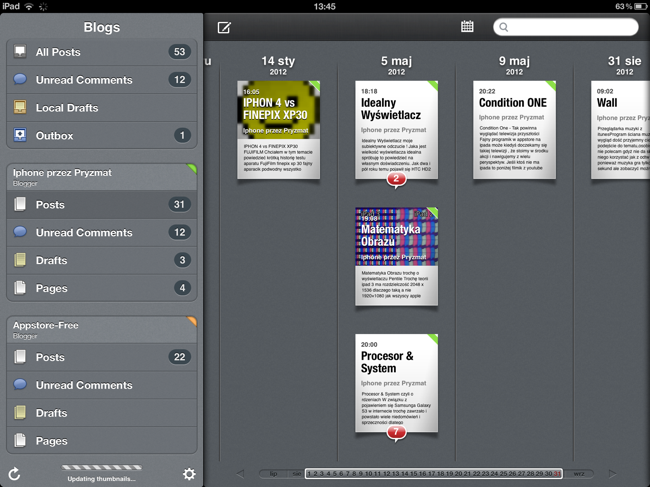650x487 pixels.
Task: Open IPHON 4 vs FINEPIX XP30 post
Action: pyautogui.click(x=278, y=130)
